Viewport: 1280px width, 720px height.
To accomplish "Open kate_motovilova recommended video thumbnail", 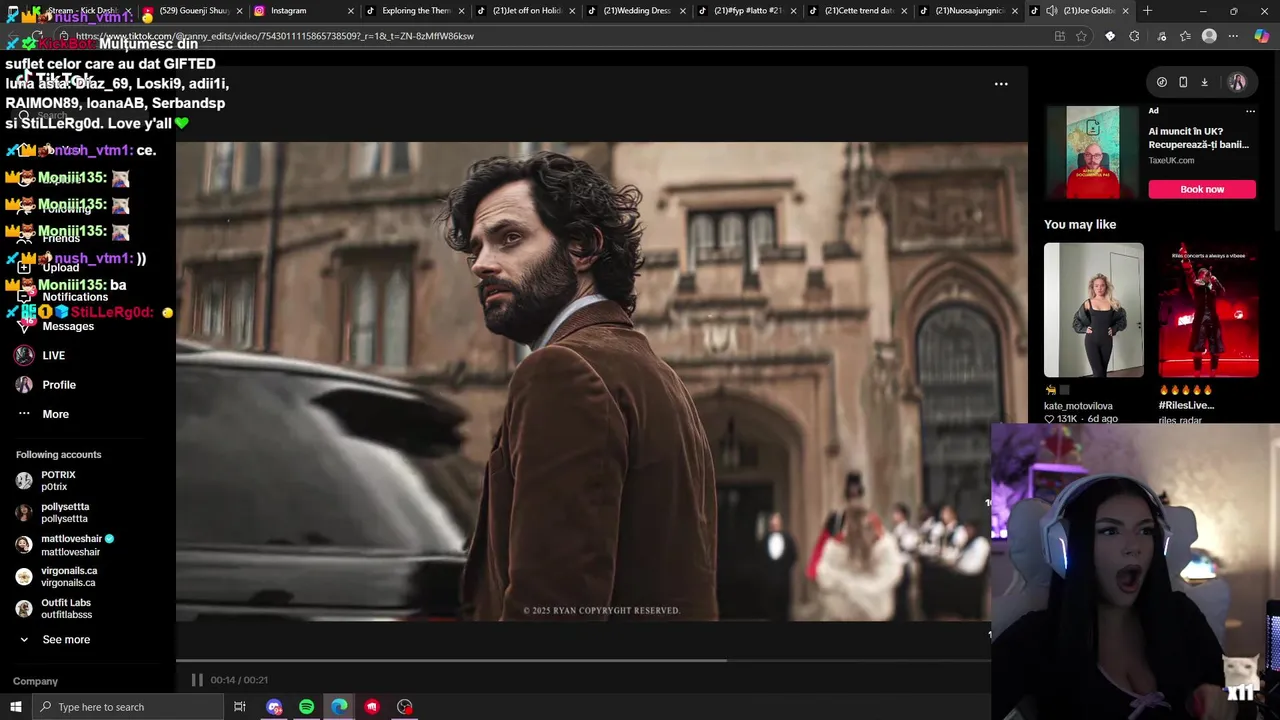I will 1093,310.
